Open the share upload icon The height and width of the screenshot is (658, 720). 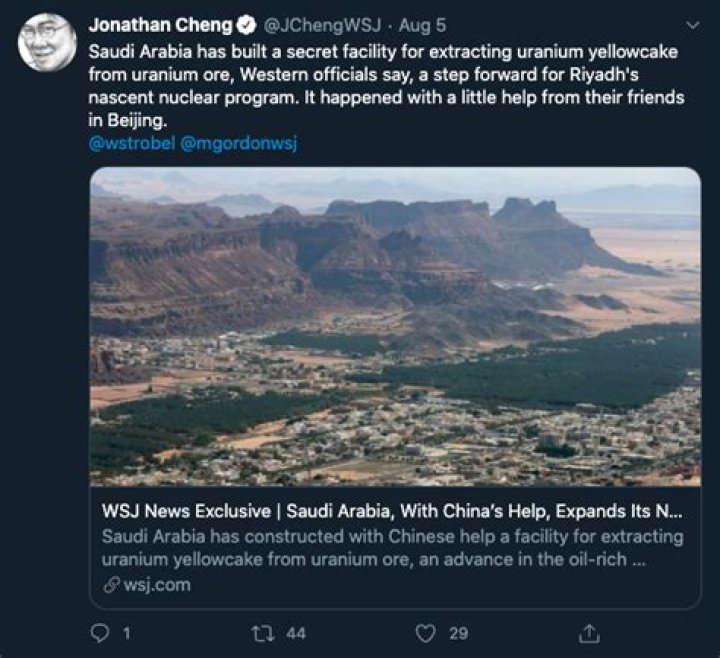tap(589, 634)
